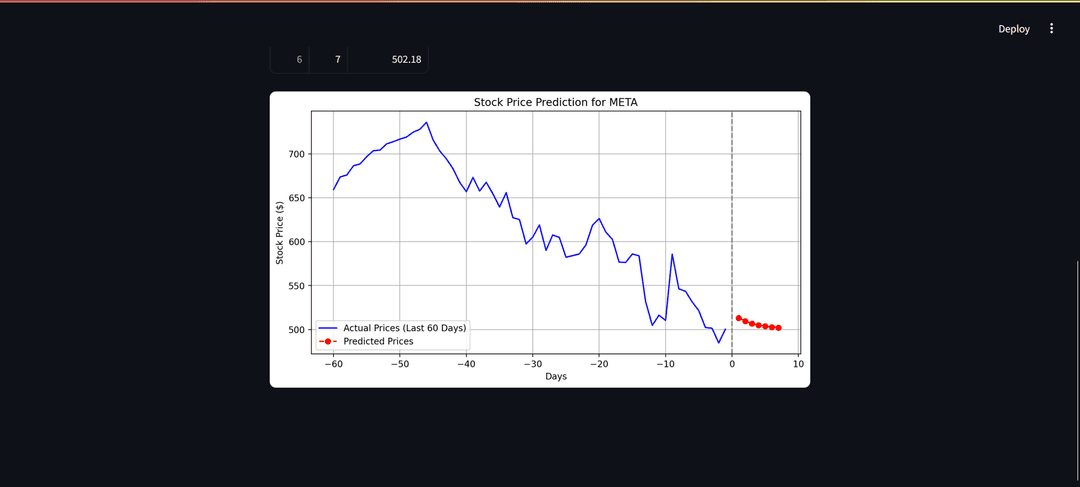Click the -60 tick on the x-axis
1080x487 pixels.
[x=333, y=364]
